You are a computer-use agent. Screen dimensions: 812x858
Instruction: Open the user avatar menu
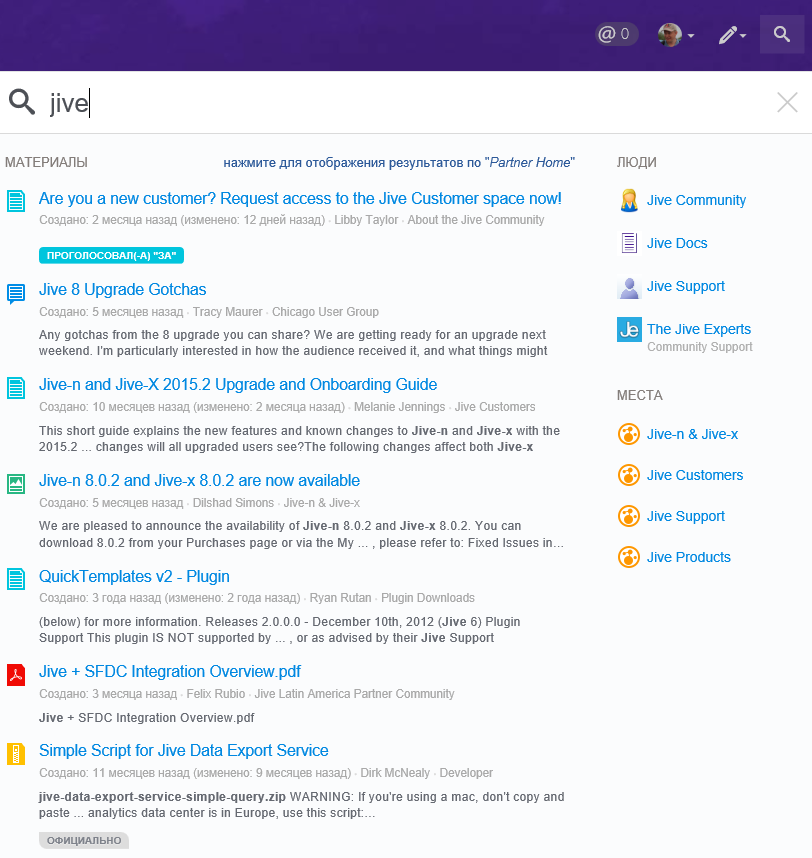pyautogui.click(x=676, y=35)
